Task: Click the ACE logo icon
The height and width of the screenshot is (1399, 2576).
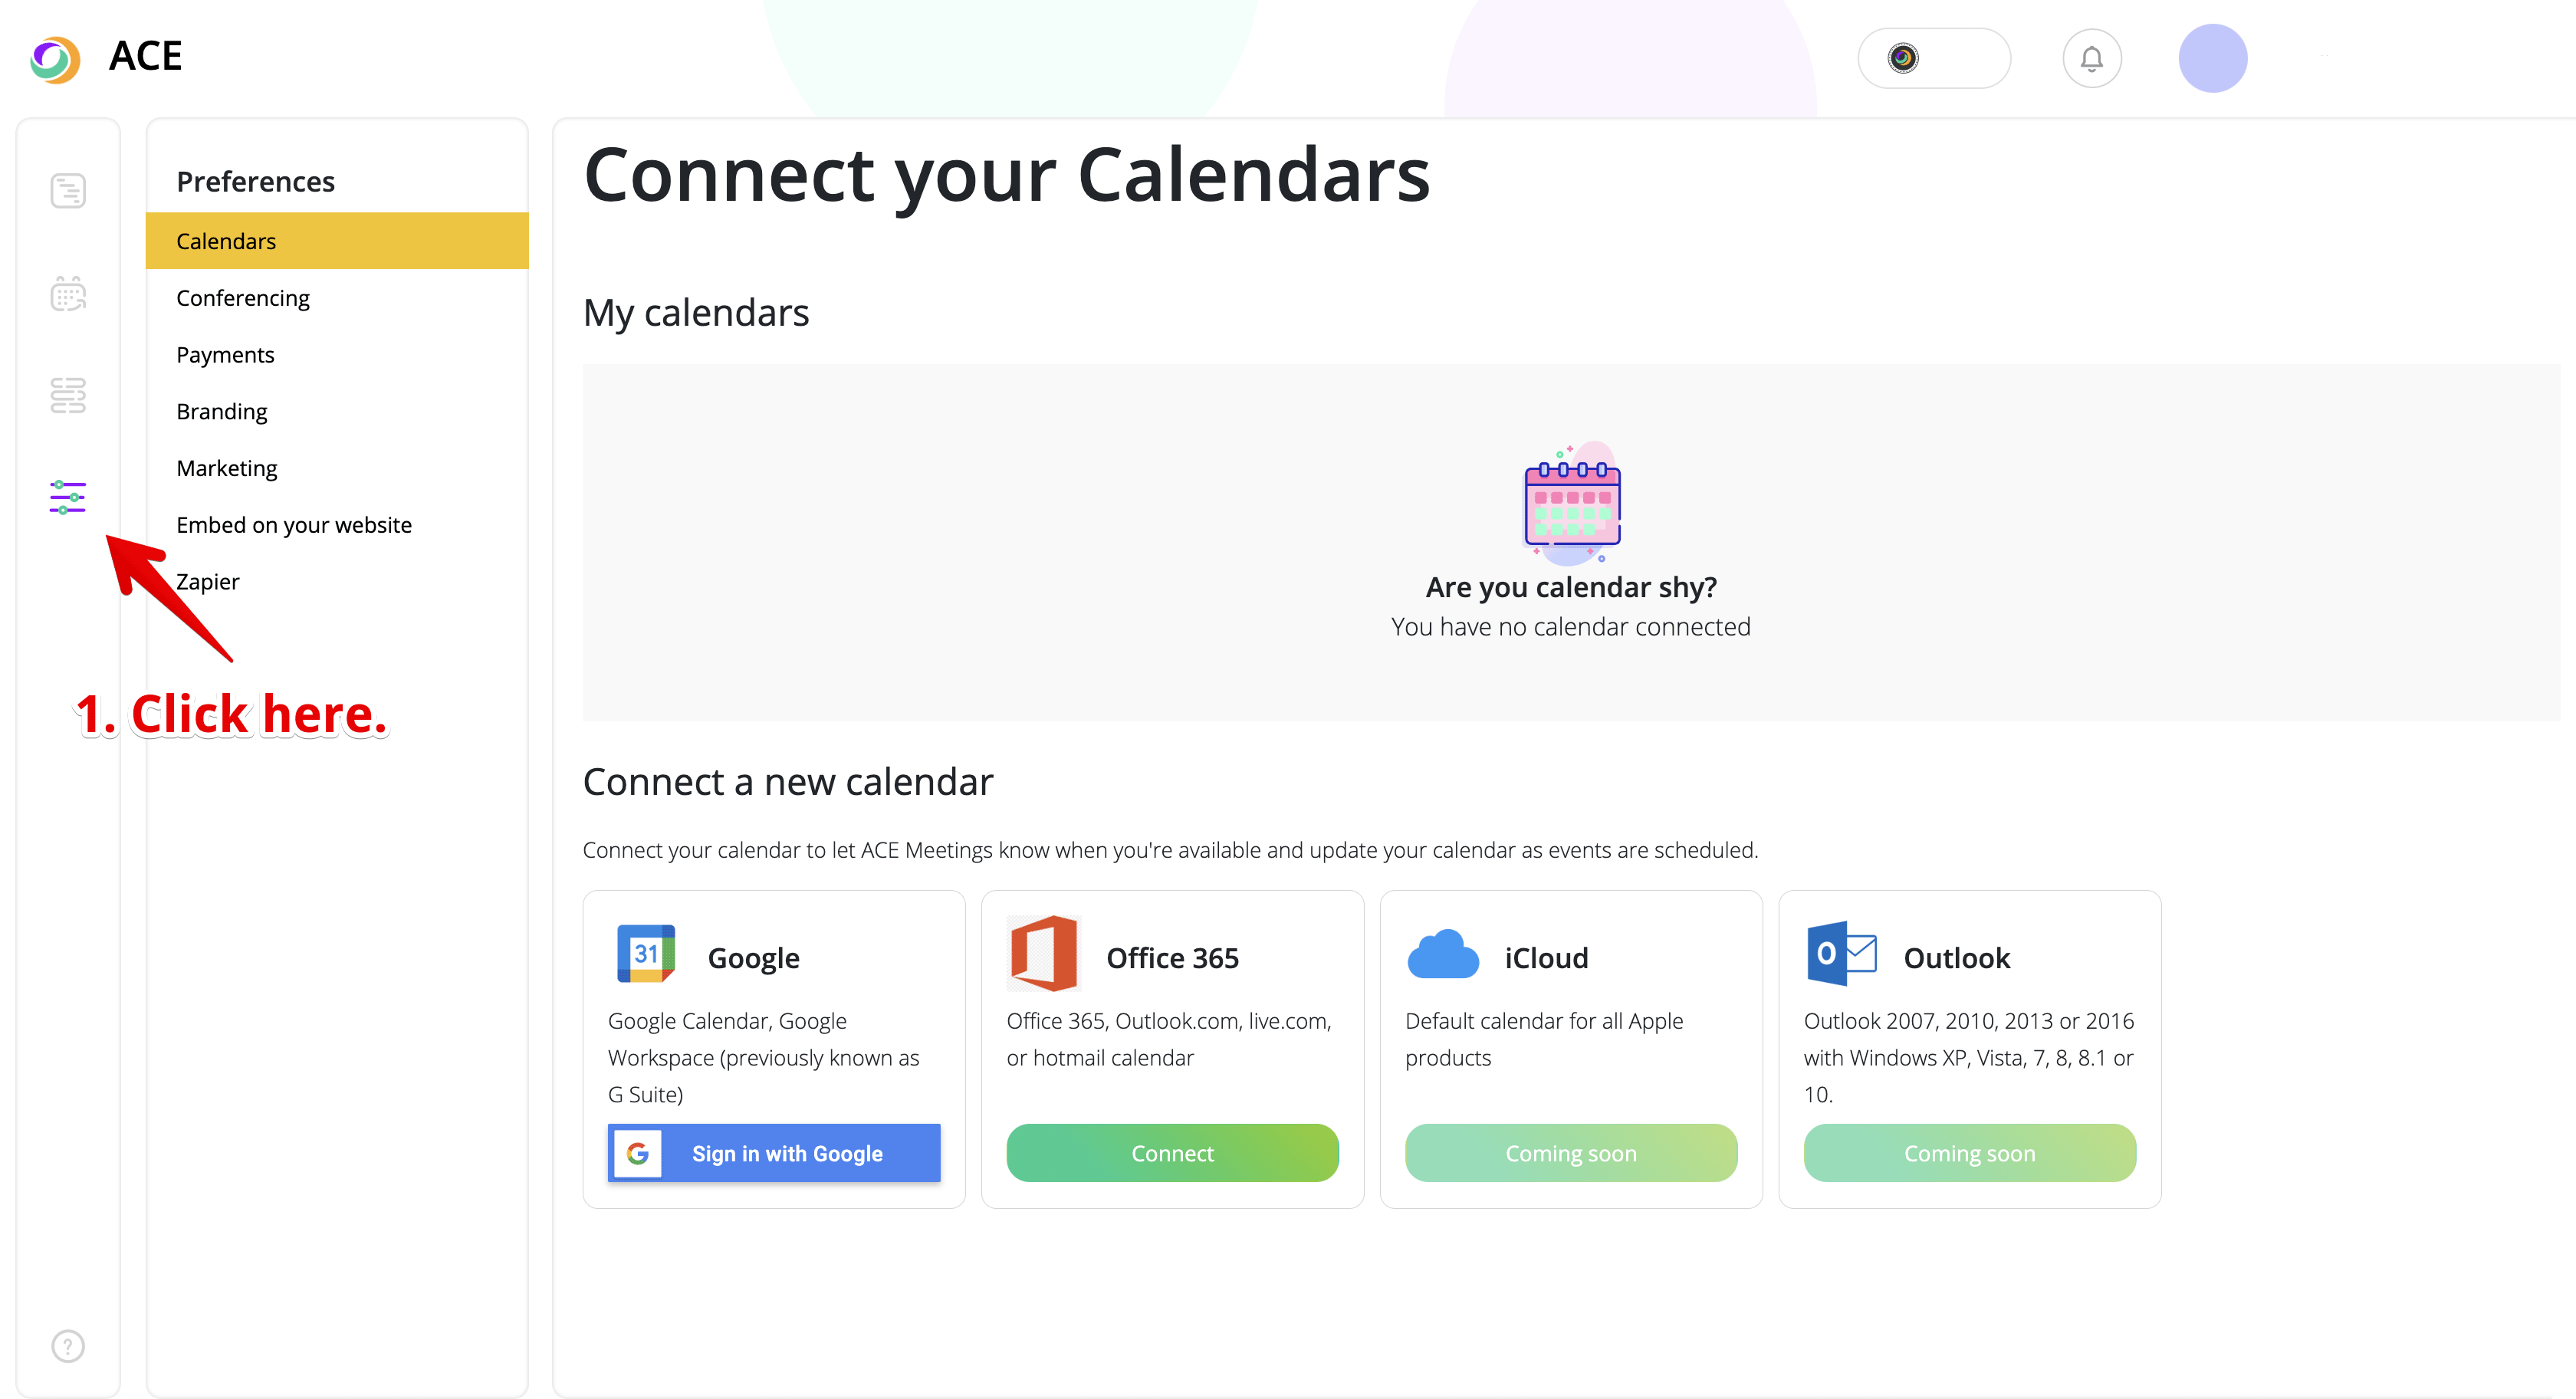Action: point(55,58)
